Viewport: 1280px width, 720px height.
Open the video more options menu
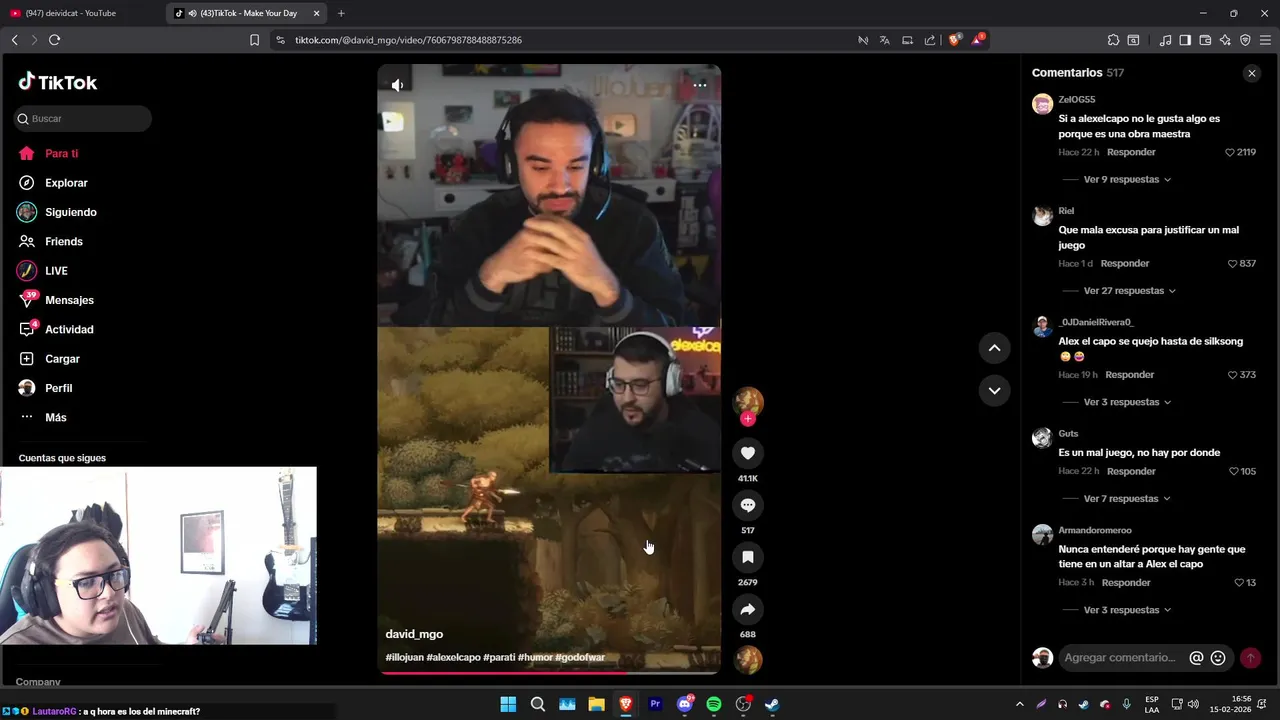click(x=700, y=85)
